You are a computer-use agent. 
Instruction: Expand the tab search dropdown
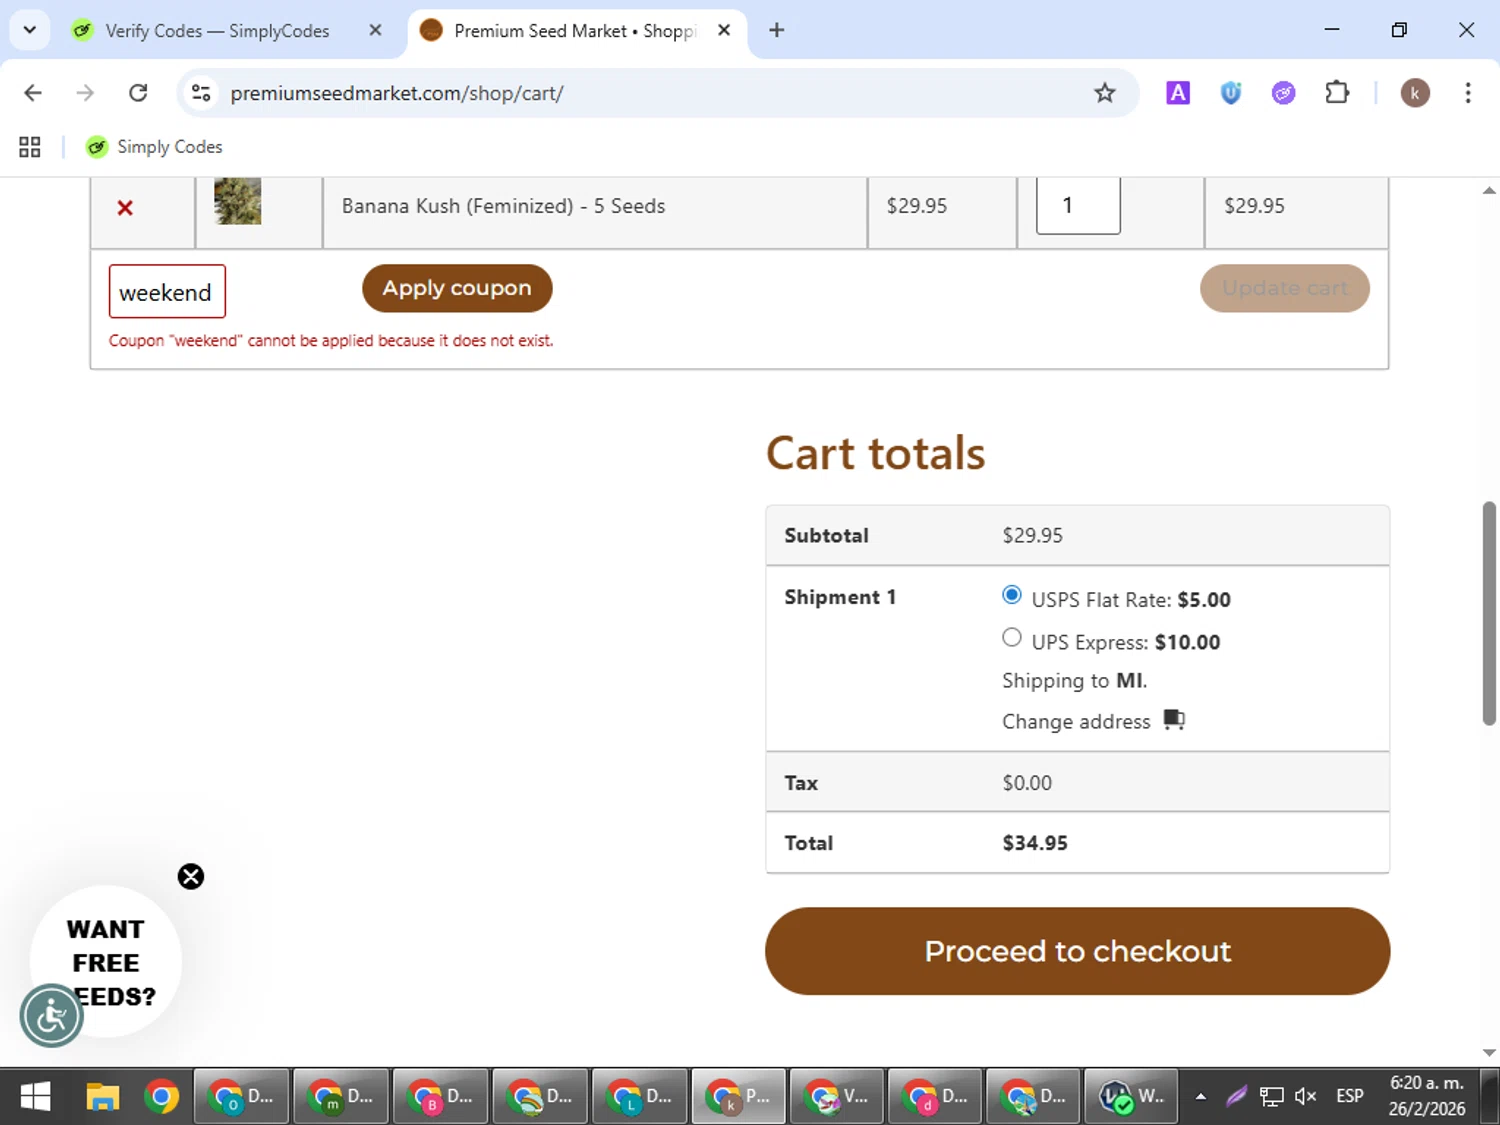point(30,30)
